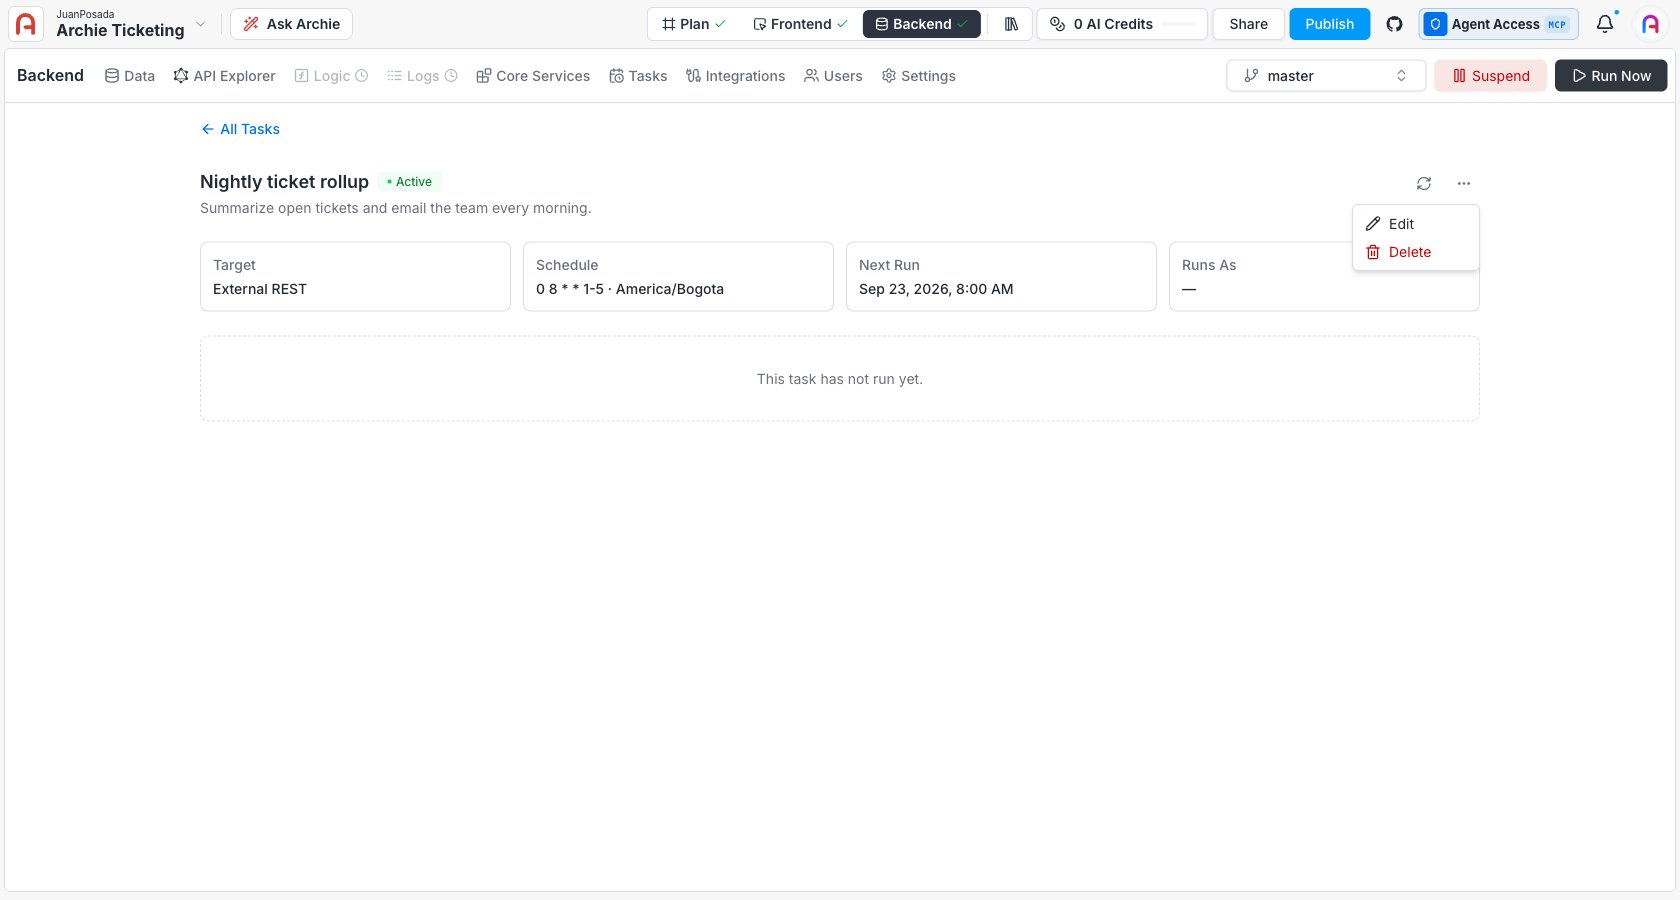Go to the Tasks tab
Viewport: 1680px width, 900px height.
[x=638, y=76]
